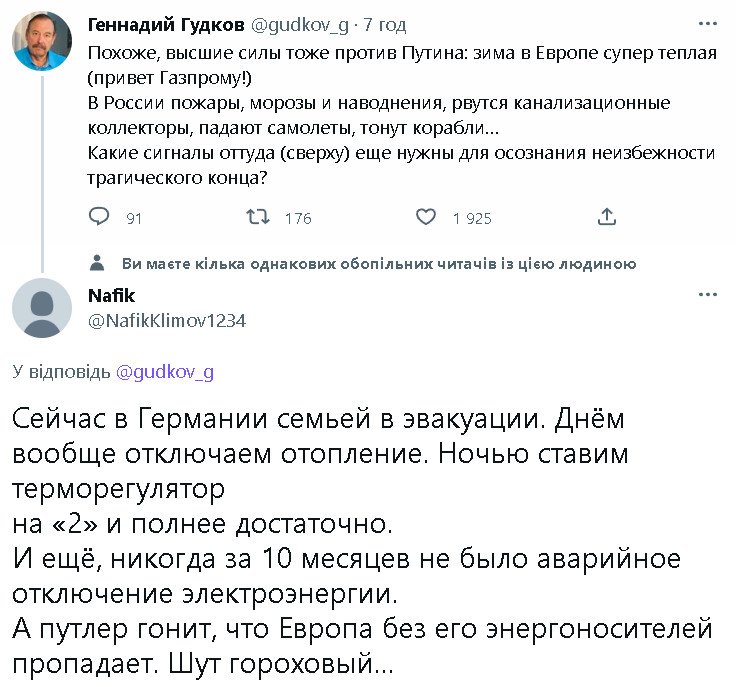Click the Nafik display name
The width and height of the screenshot is (736, 687).
pos(111,295)
